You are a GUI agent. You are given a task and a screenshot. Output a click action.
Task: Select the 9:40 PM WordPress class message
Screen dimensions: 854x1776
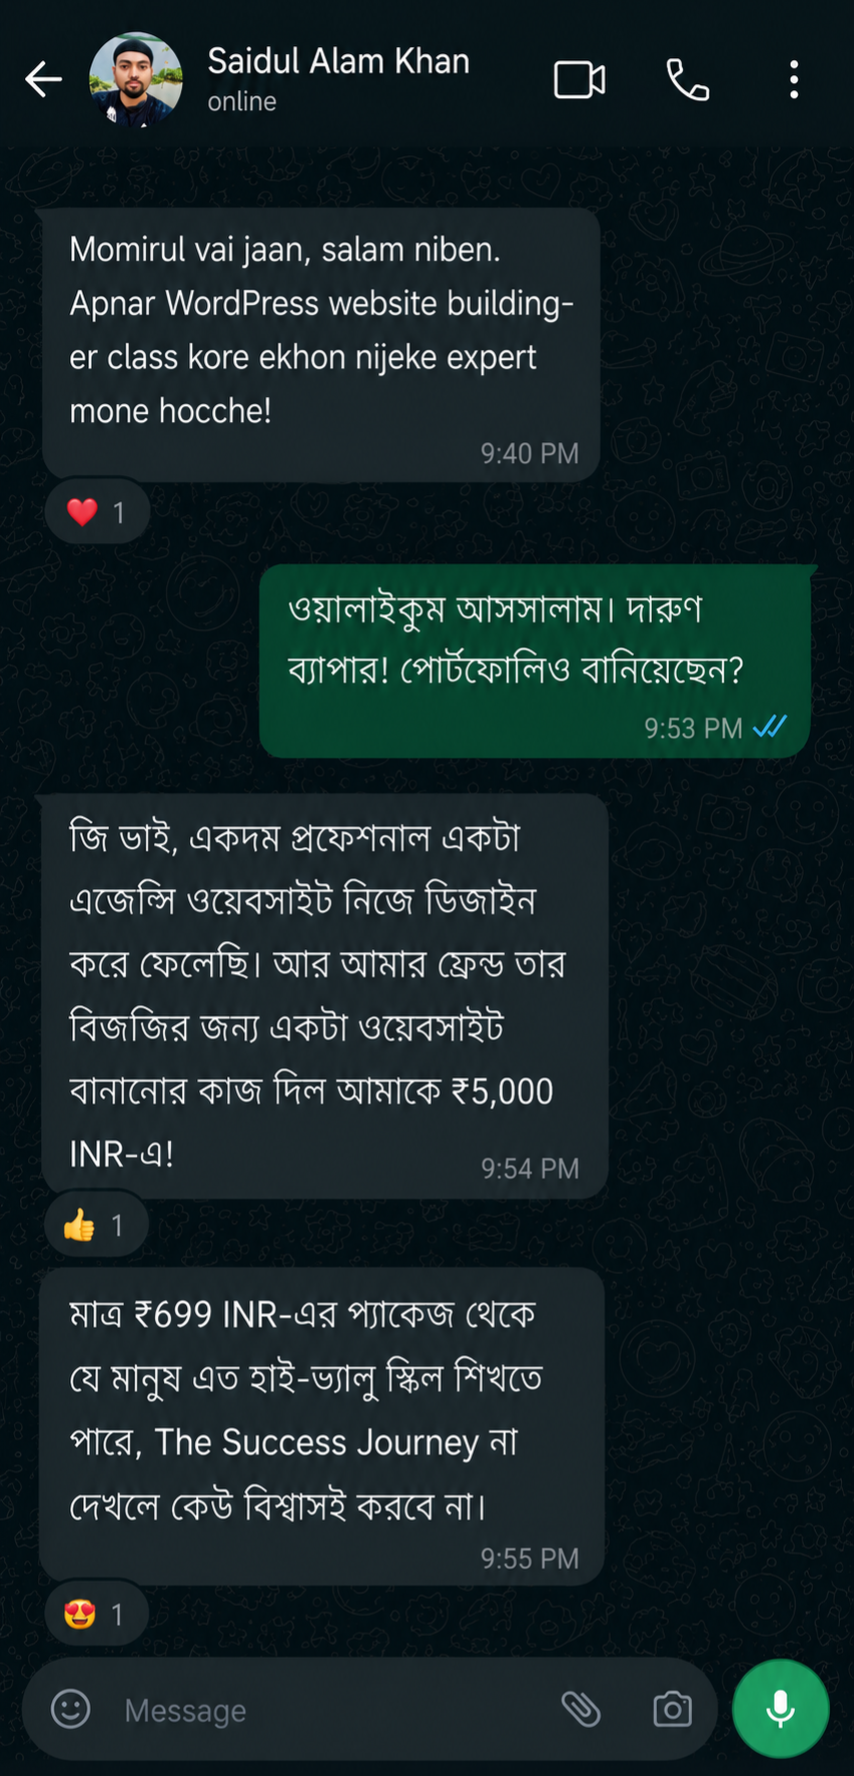click(x=321, y=345)
